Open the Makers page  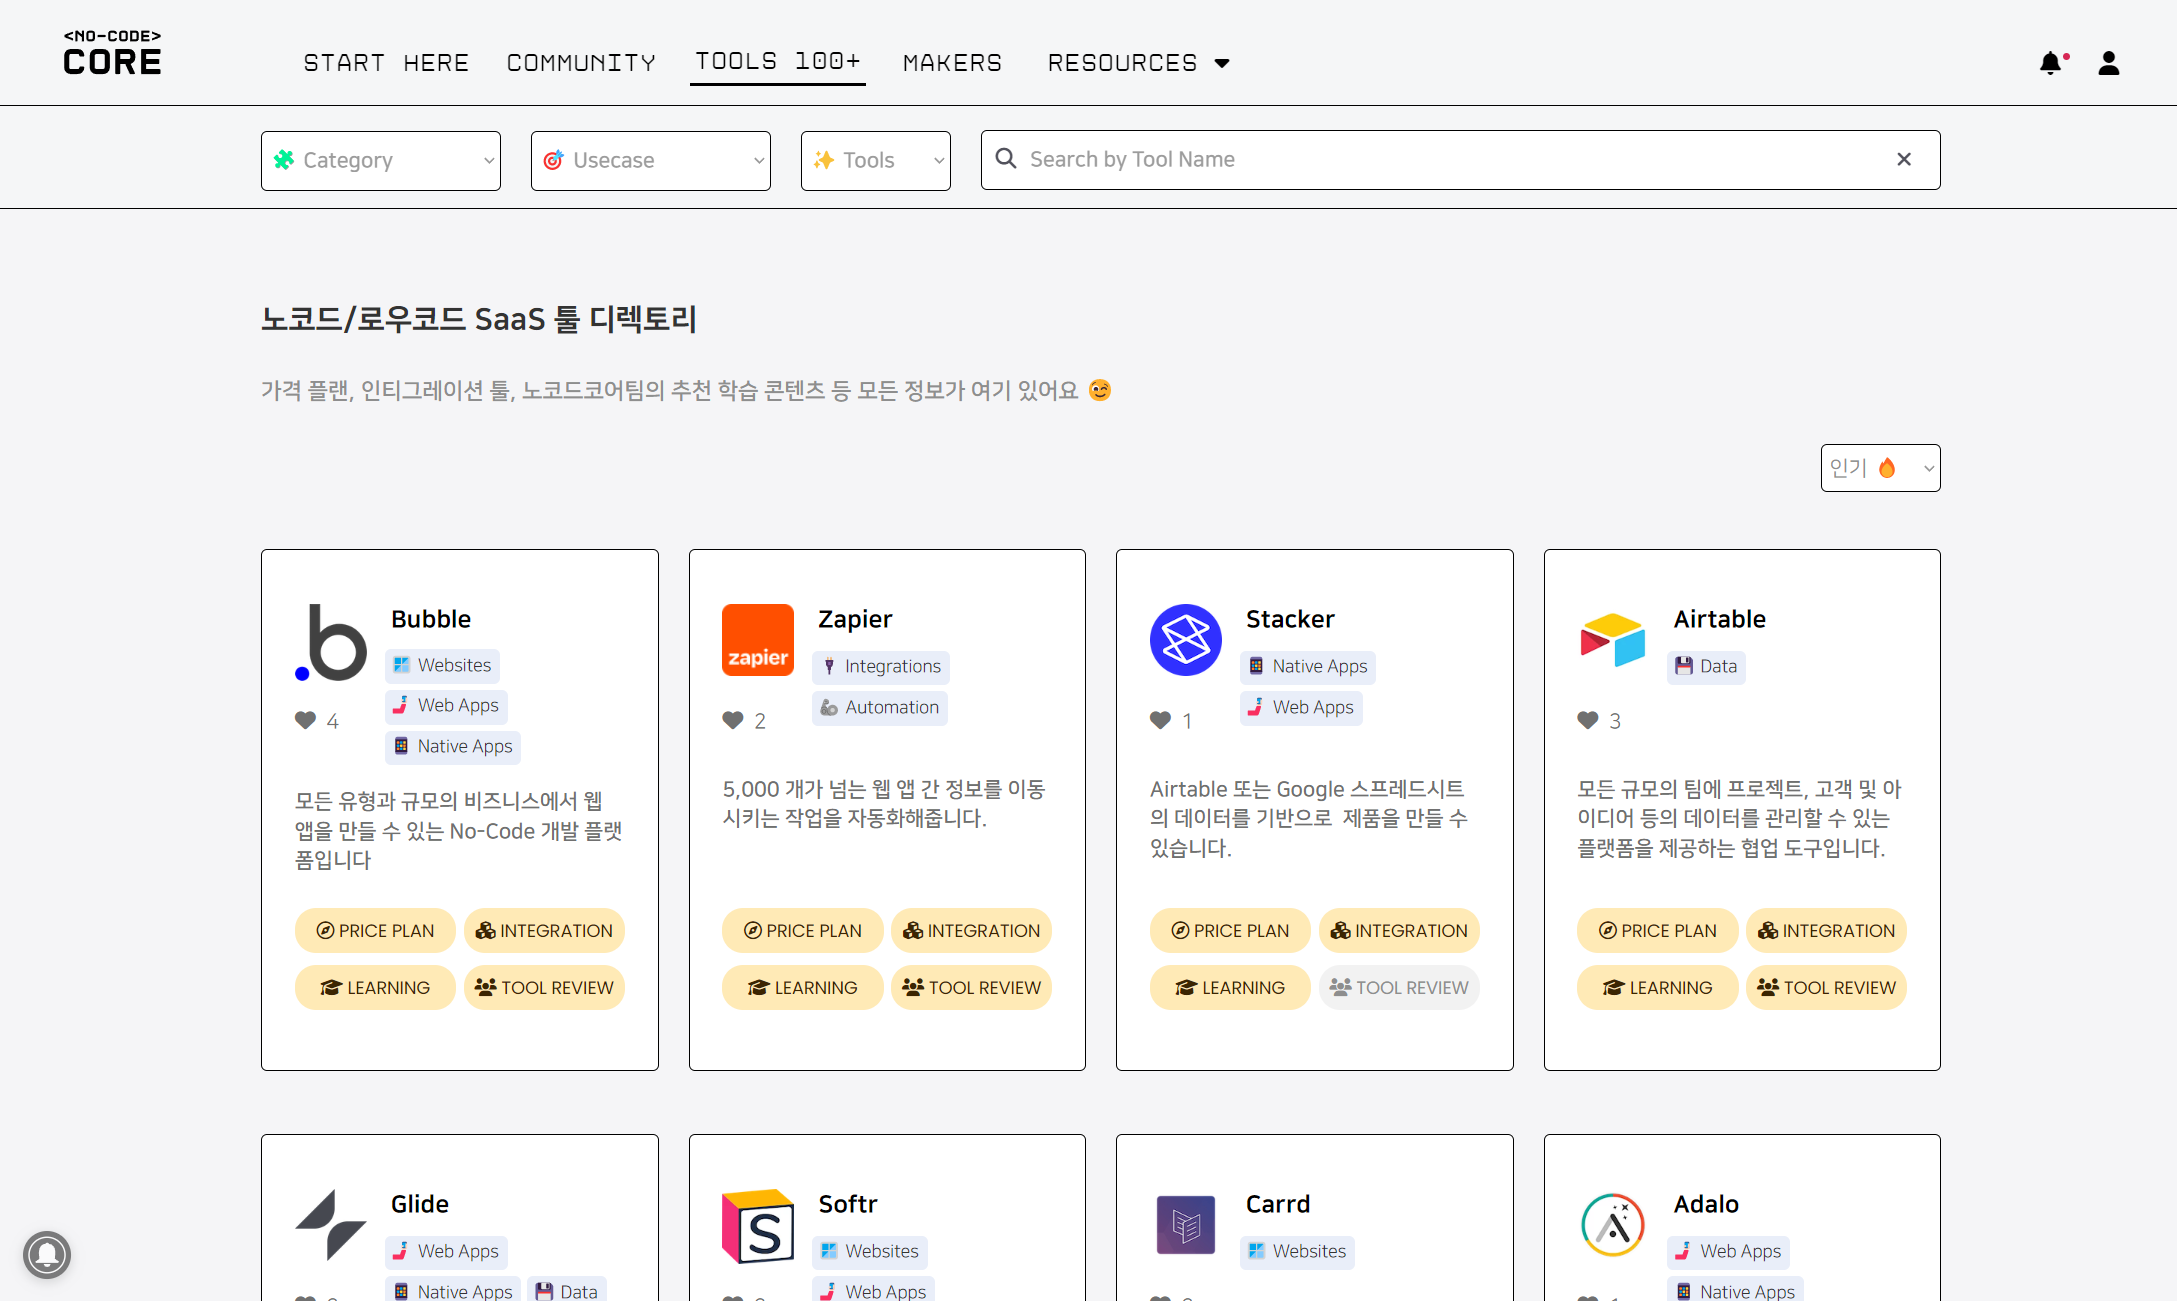952,63
